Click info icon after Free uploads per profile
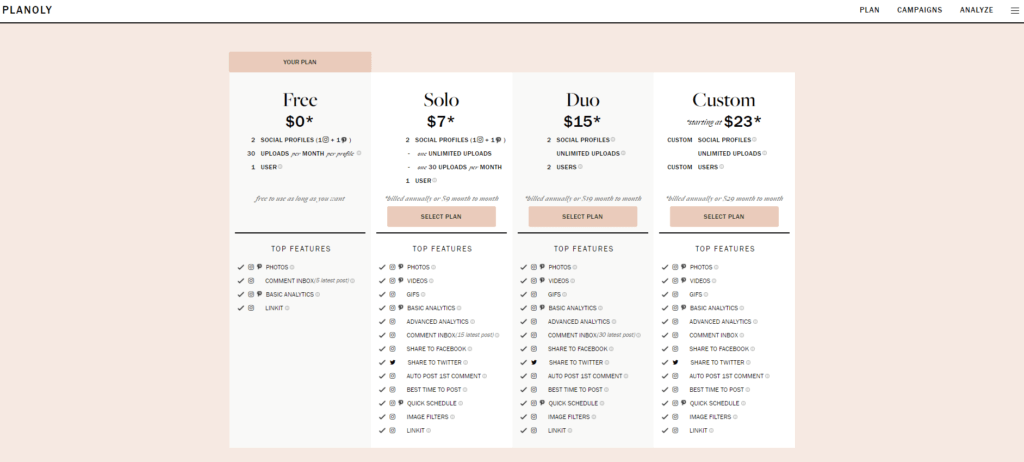Screen dimensions: 1024x462 point(359,153)
